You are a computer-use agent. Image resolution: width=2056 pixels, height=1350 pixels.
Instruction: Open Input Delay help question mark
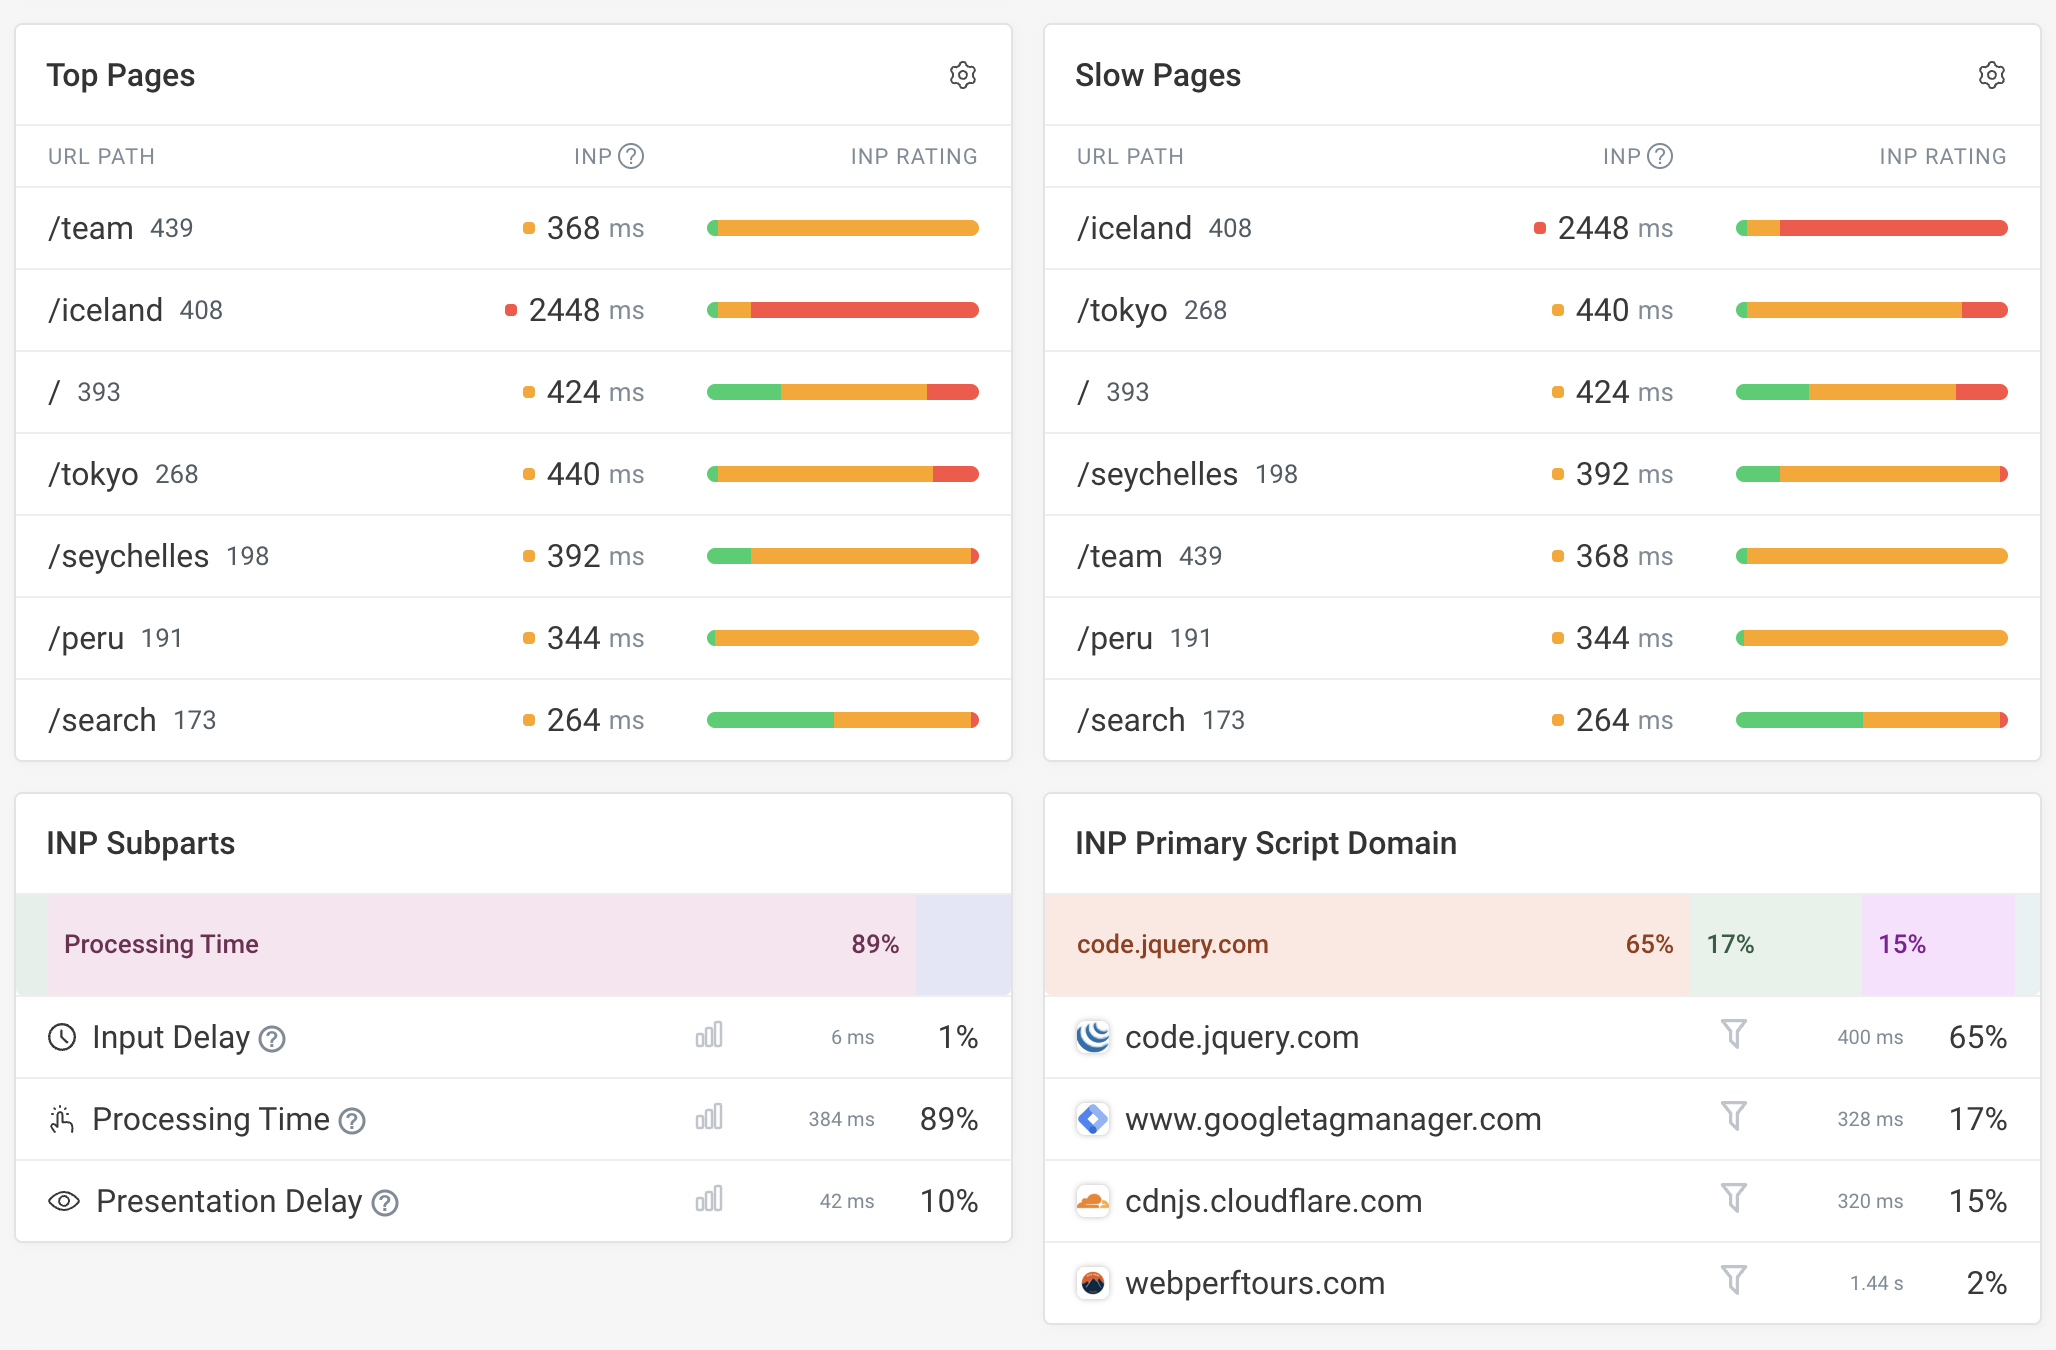click(272, 1040)
